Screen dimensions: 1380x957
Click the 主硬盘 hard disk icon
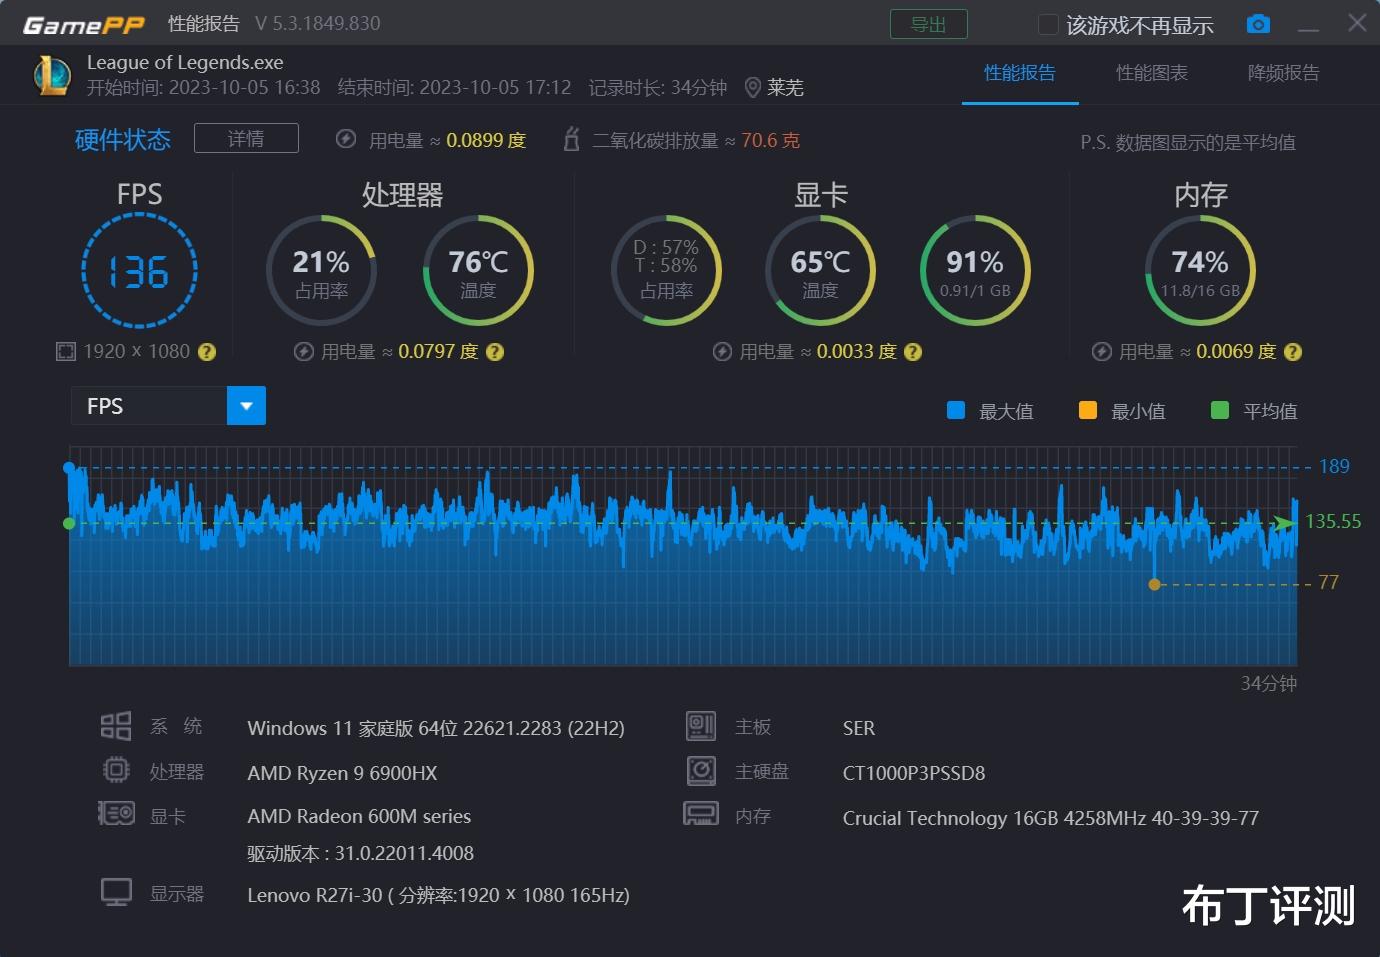[701, 770]
